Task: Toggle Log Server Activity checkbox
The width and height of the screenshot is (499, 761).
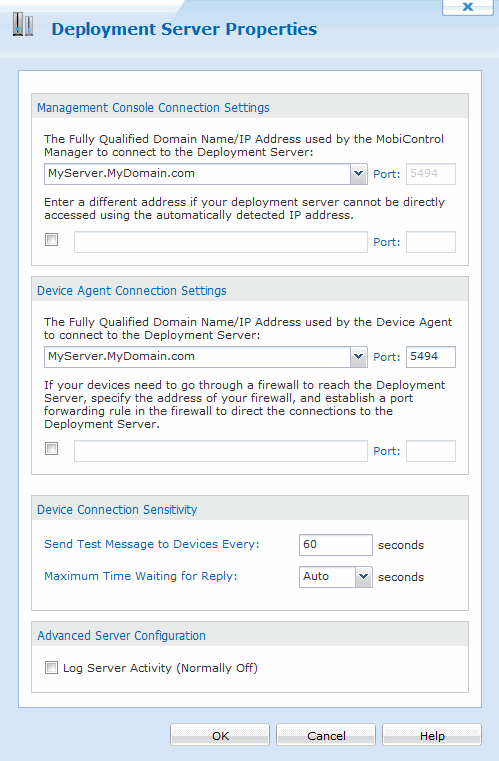Action: pyautogui.click(x=51, y=667)
